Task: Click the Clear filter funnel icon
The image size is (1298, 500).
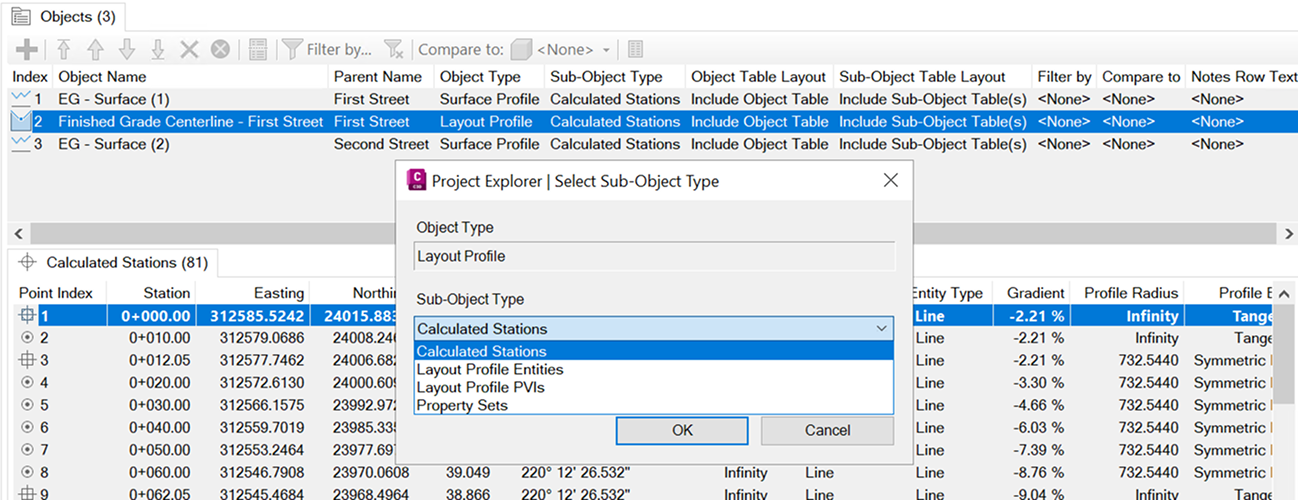Action: (x=394, y=49)
